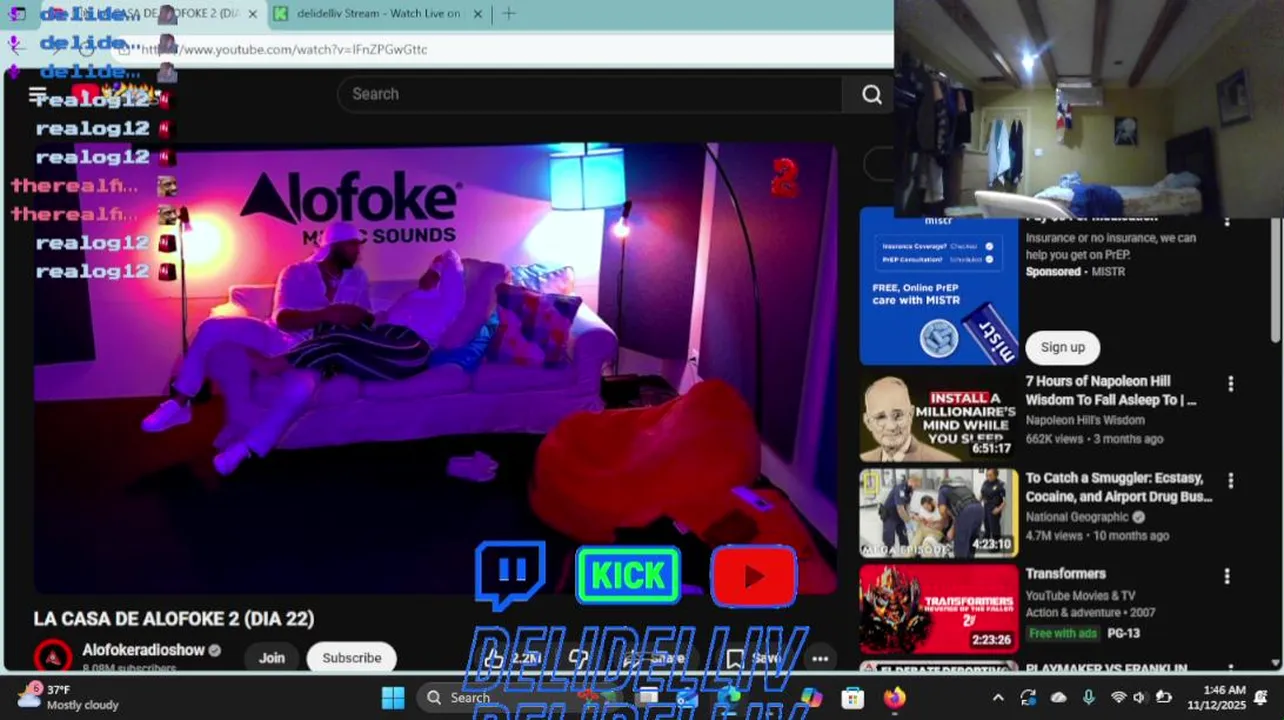Open options menu for Transformers movie
Image resolution: width=1284 pixels, height=720 pixels.
coord(1227,576)
